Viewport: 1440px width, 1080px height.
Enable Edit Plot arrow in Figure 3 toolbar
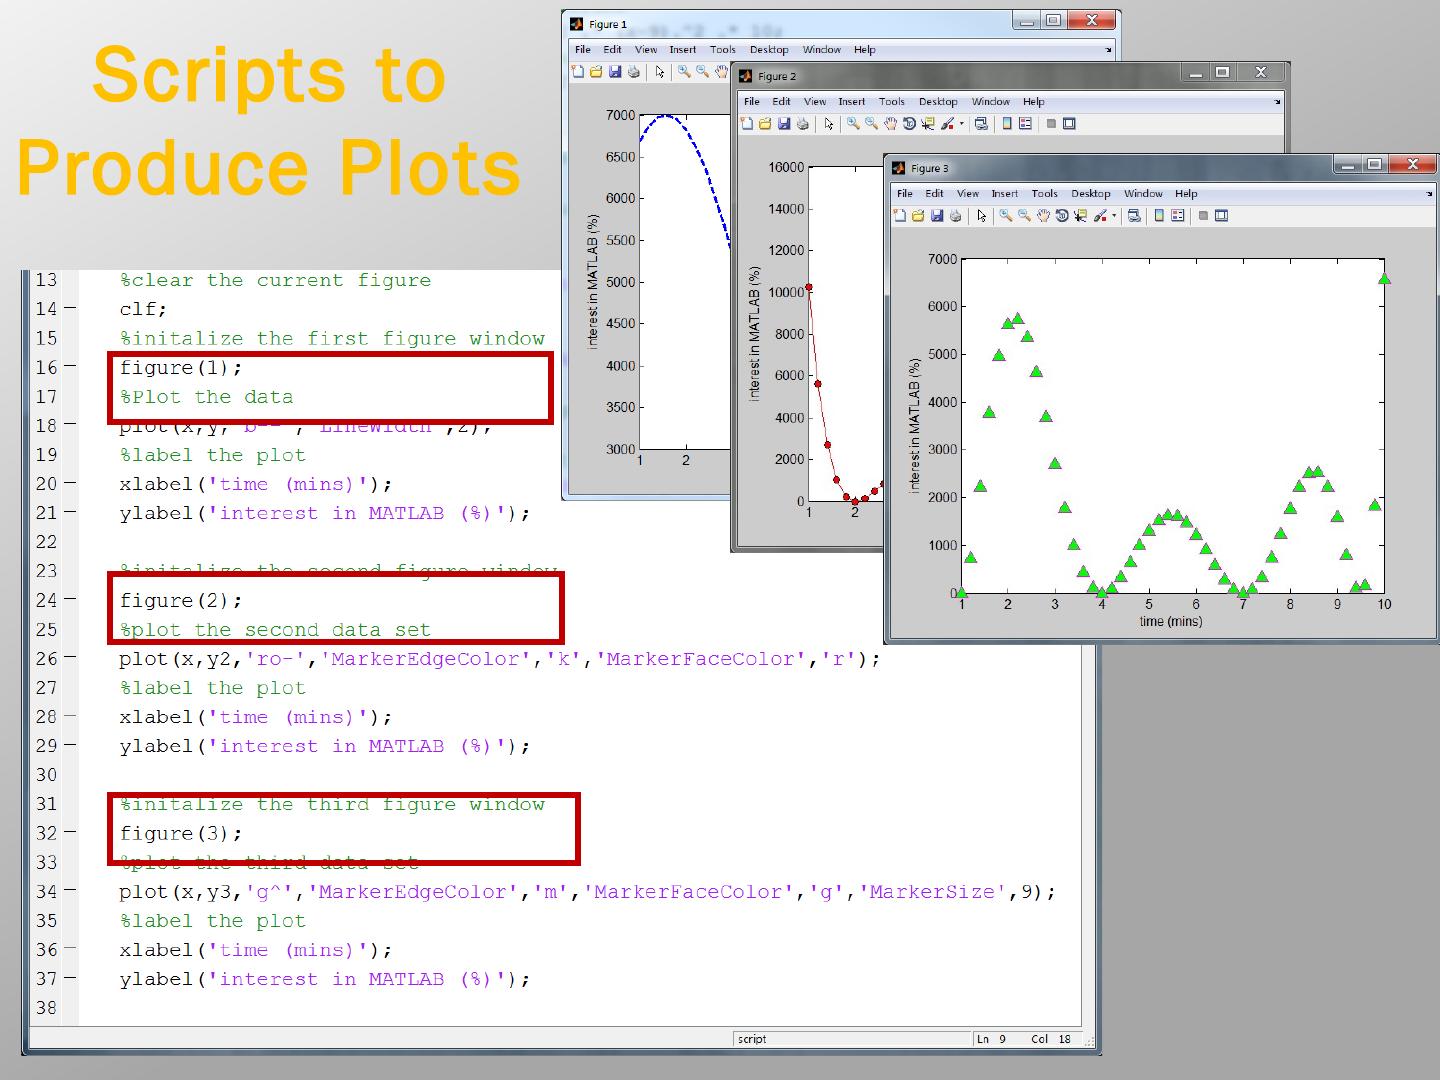click(x=981, y=216)
